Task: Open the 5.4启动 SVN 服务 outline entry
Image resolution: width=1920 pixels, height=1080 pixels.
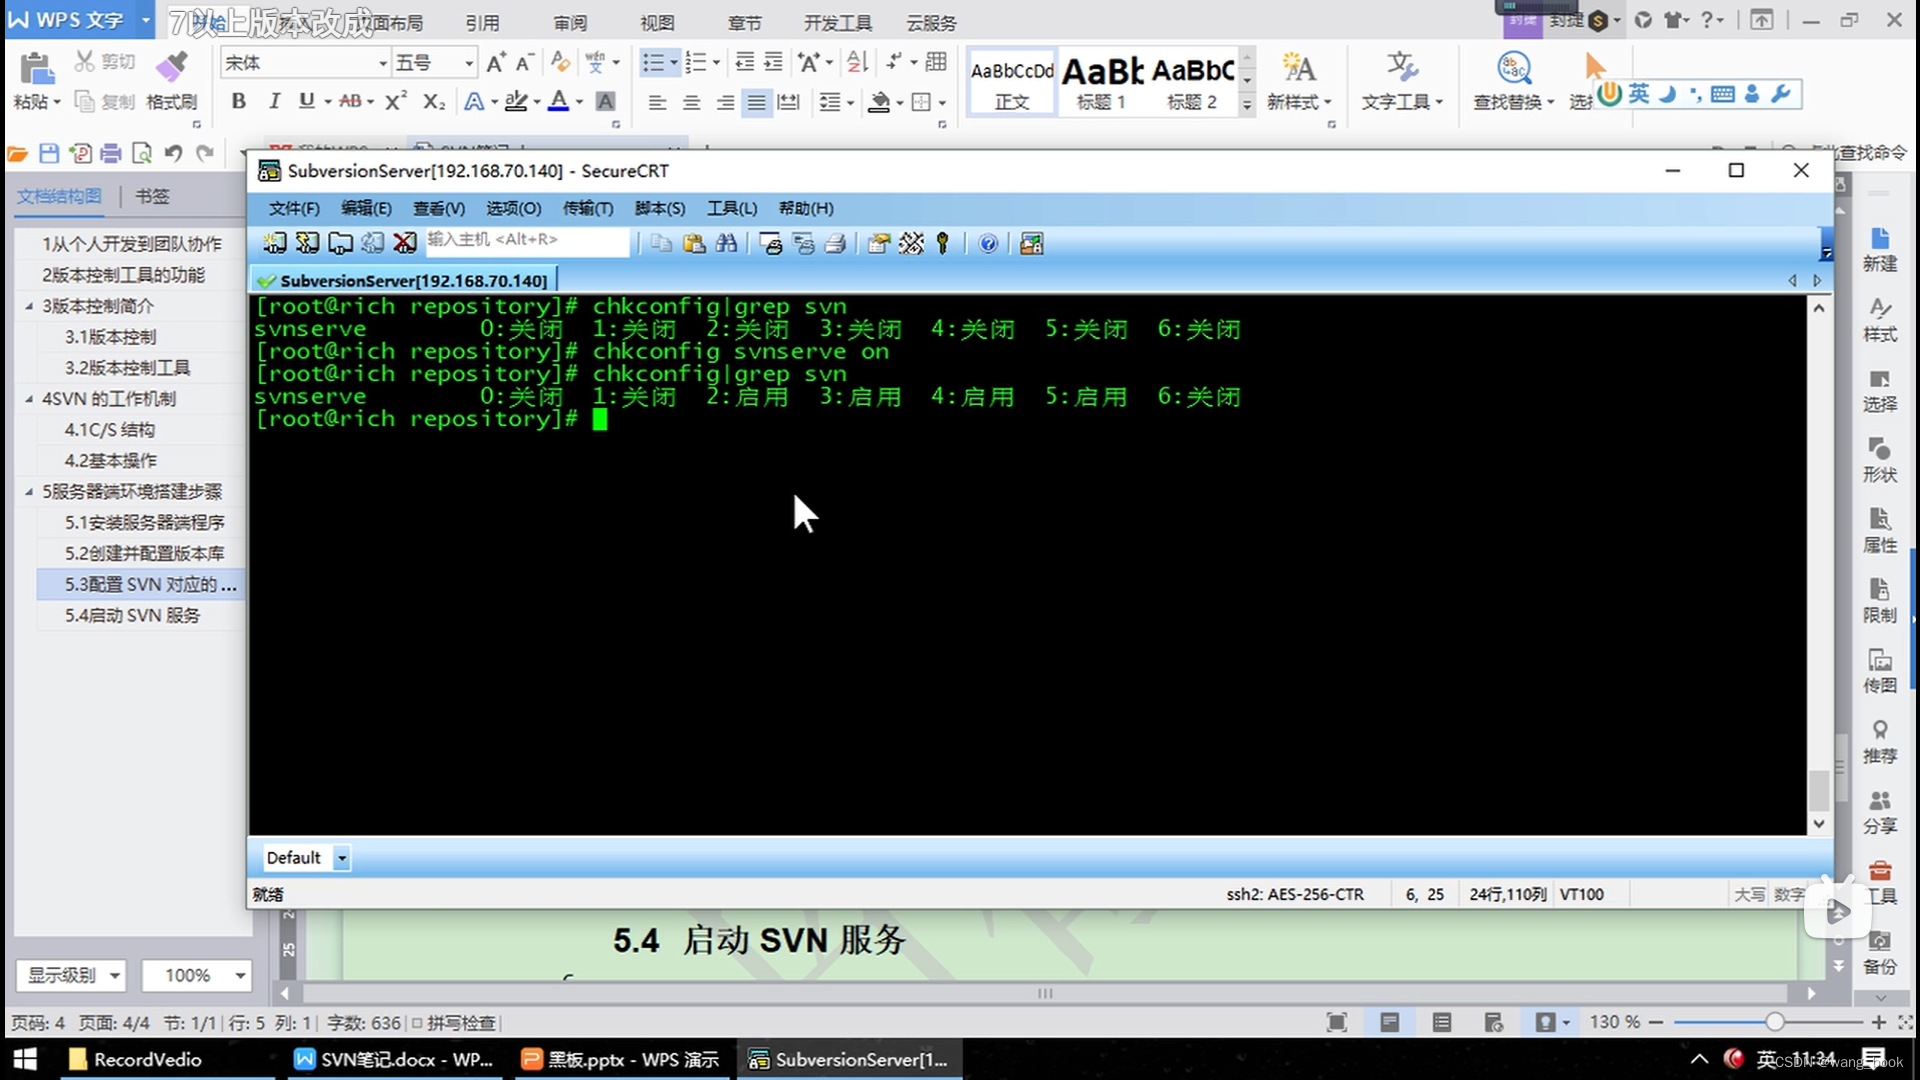Action: [132, 615]
